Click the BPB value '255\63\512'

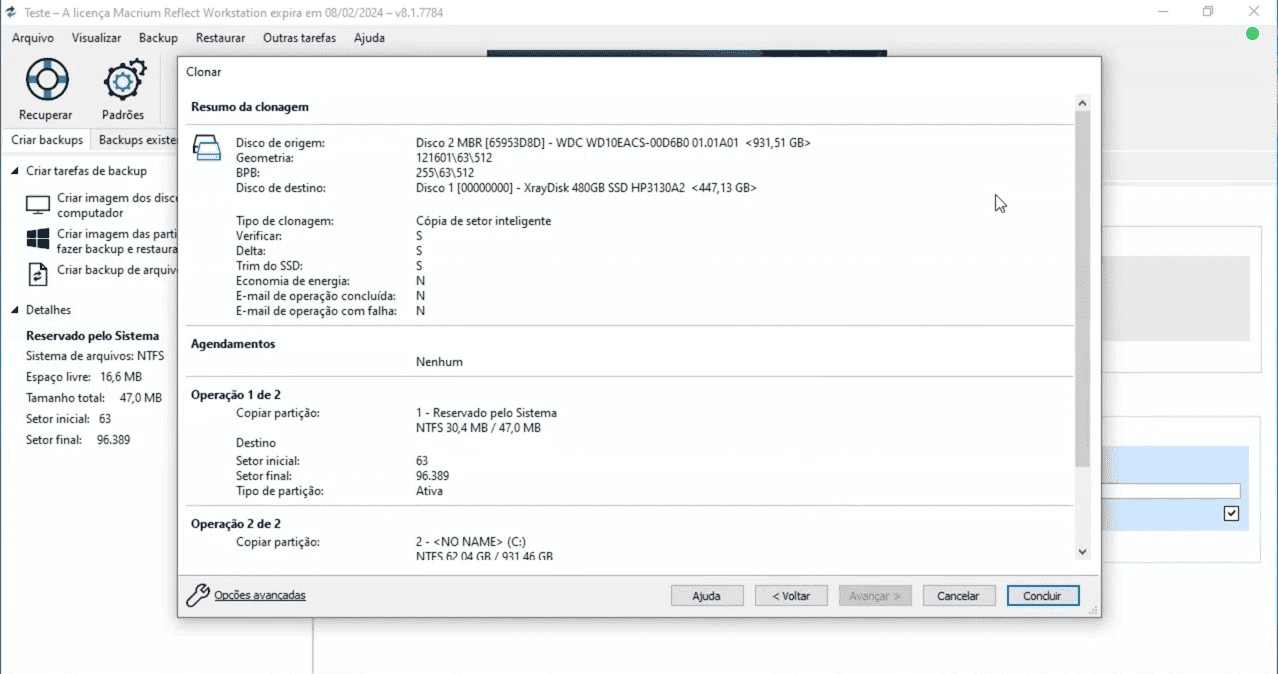445,173
